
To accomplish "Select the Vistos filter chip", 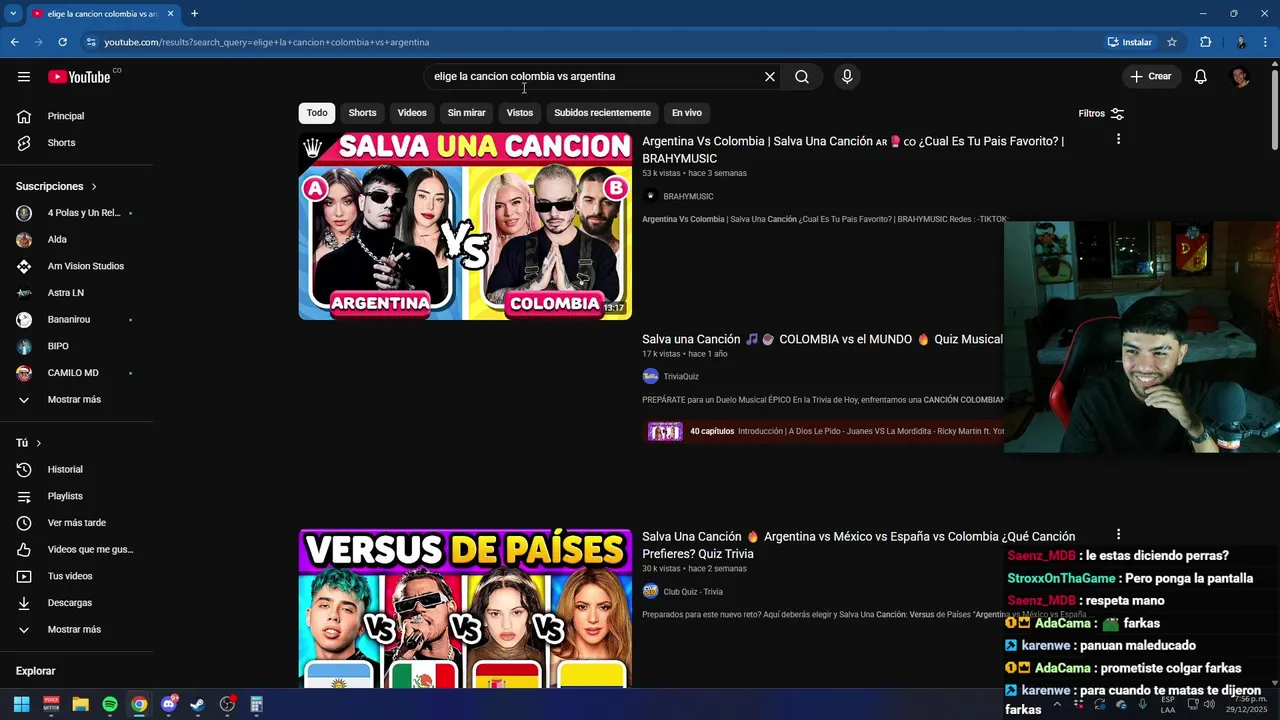I will [x=520, y=113].
